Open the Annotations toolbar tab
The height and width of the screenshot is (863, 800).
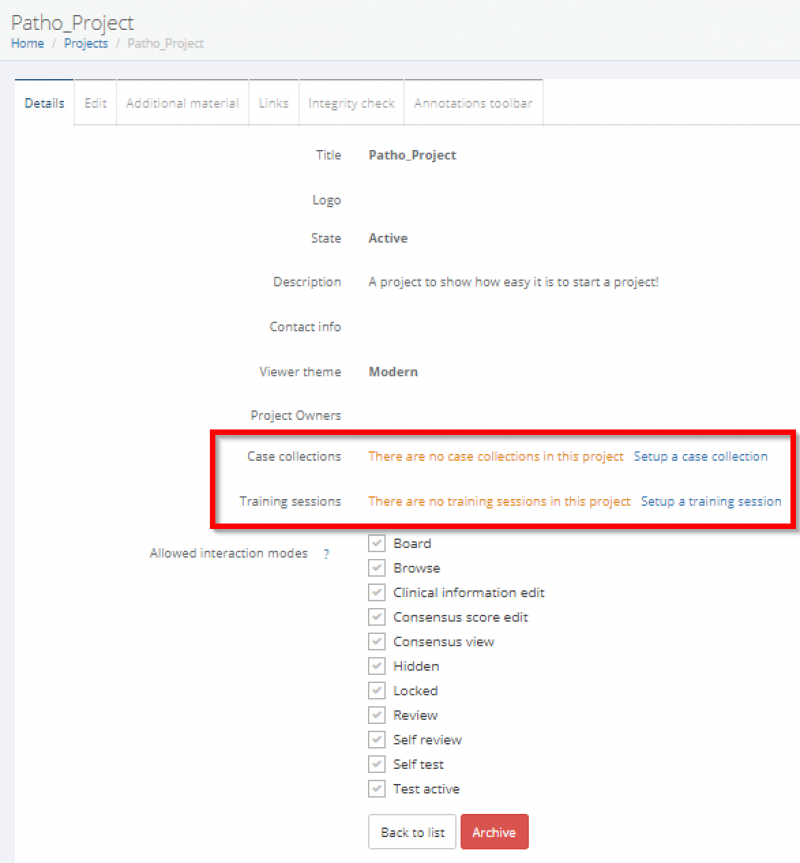point(473,103)
